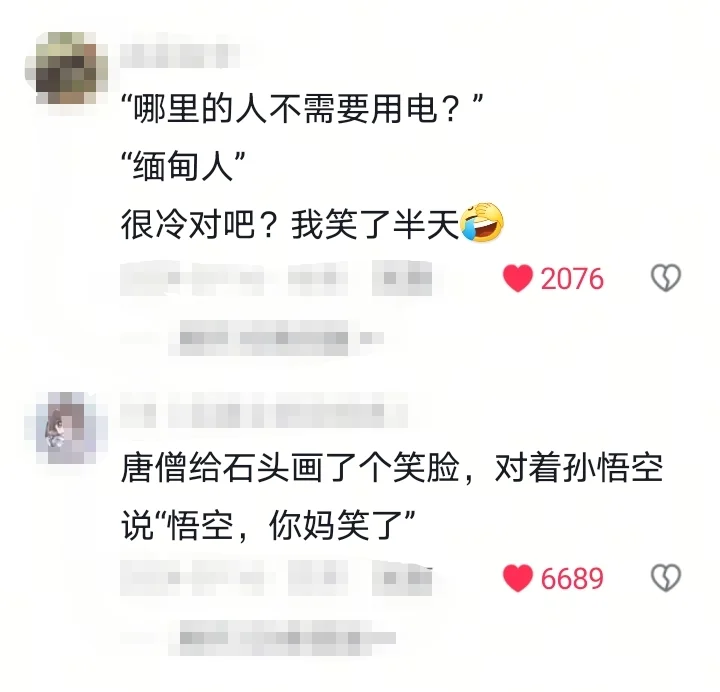Dislike the 唐僧 joke comment
720x692 pixels.
[x=665, y=578]
